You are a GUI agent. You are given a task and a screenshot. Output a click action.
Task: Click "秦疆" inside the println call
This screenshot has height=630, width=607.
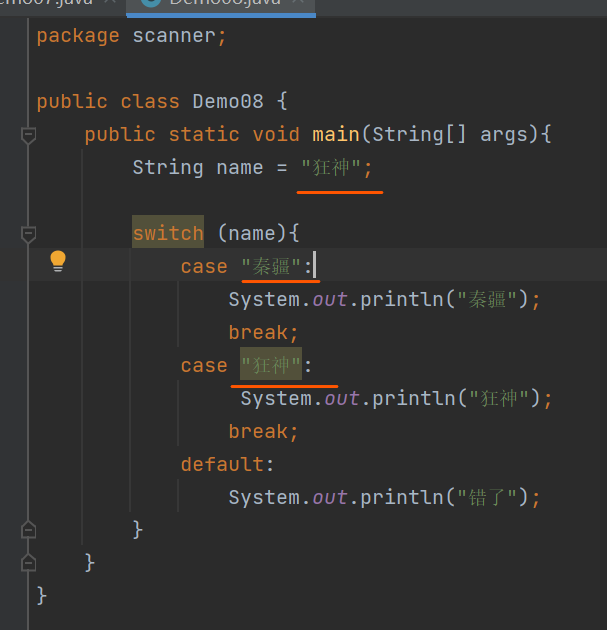tap(486, 299)
